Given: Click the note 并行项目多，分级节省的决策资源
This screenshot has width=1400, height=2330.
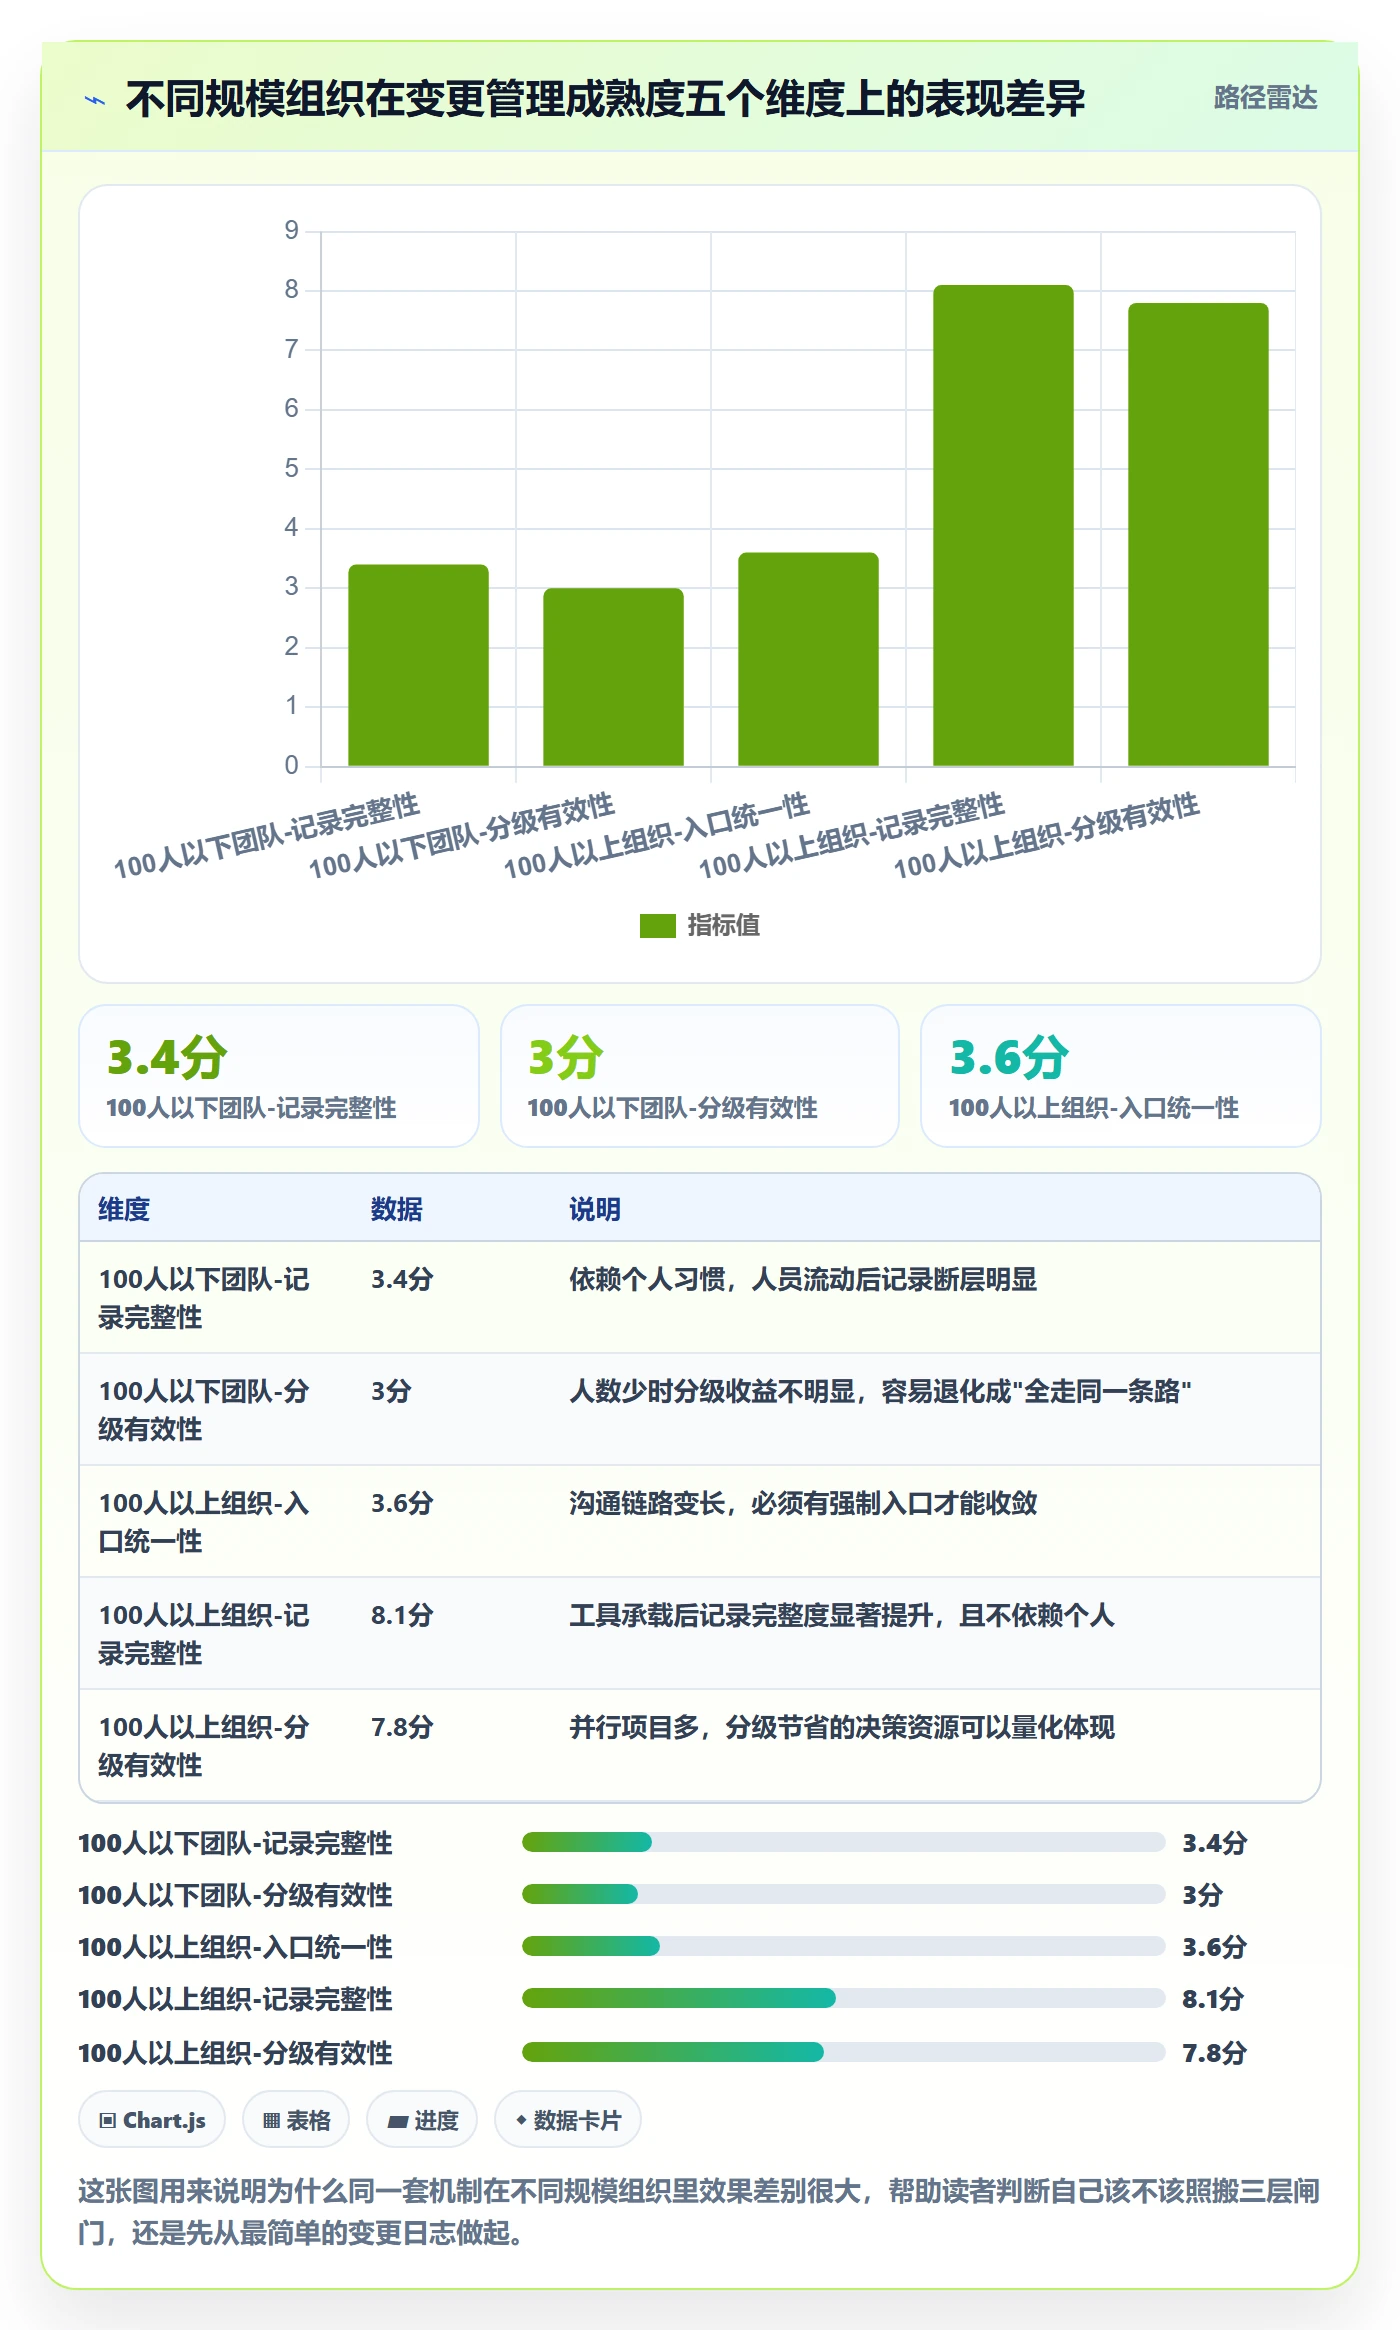Looking at the screenshot, I should [x=842, y=1727].
